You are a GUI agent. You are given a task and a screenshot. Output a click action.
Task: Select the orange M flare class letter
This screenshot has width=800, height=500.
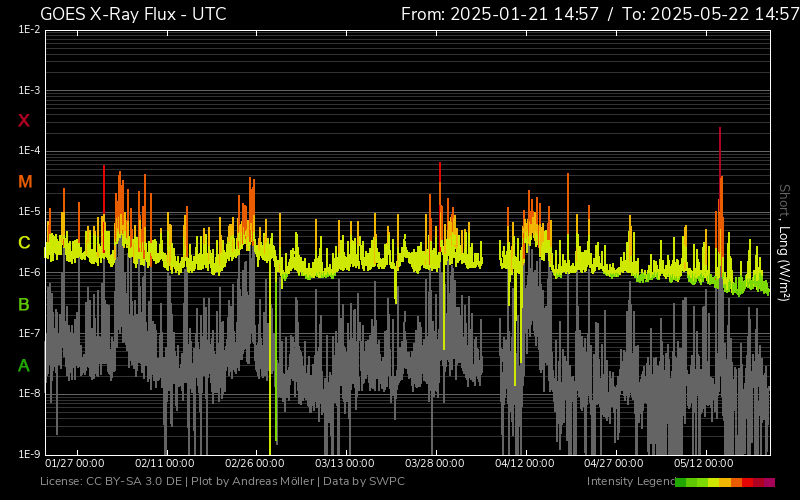(25, 182)
